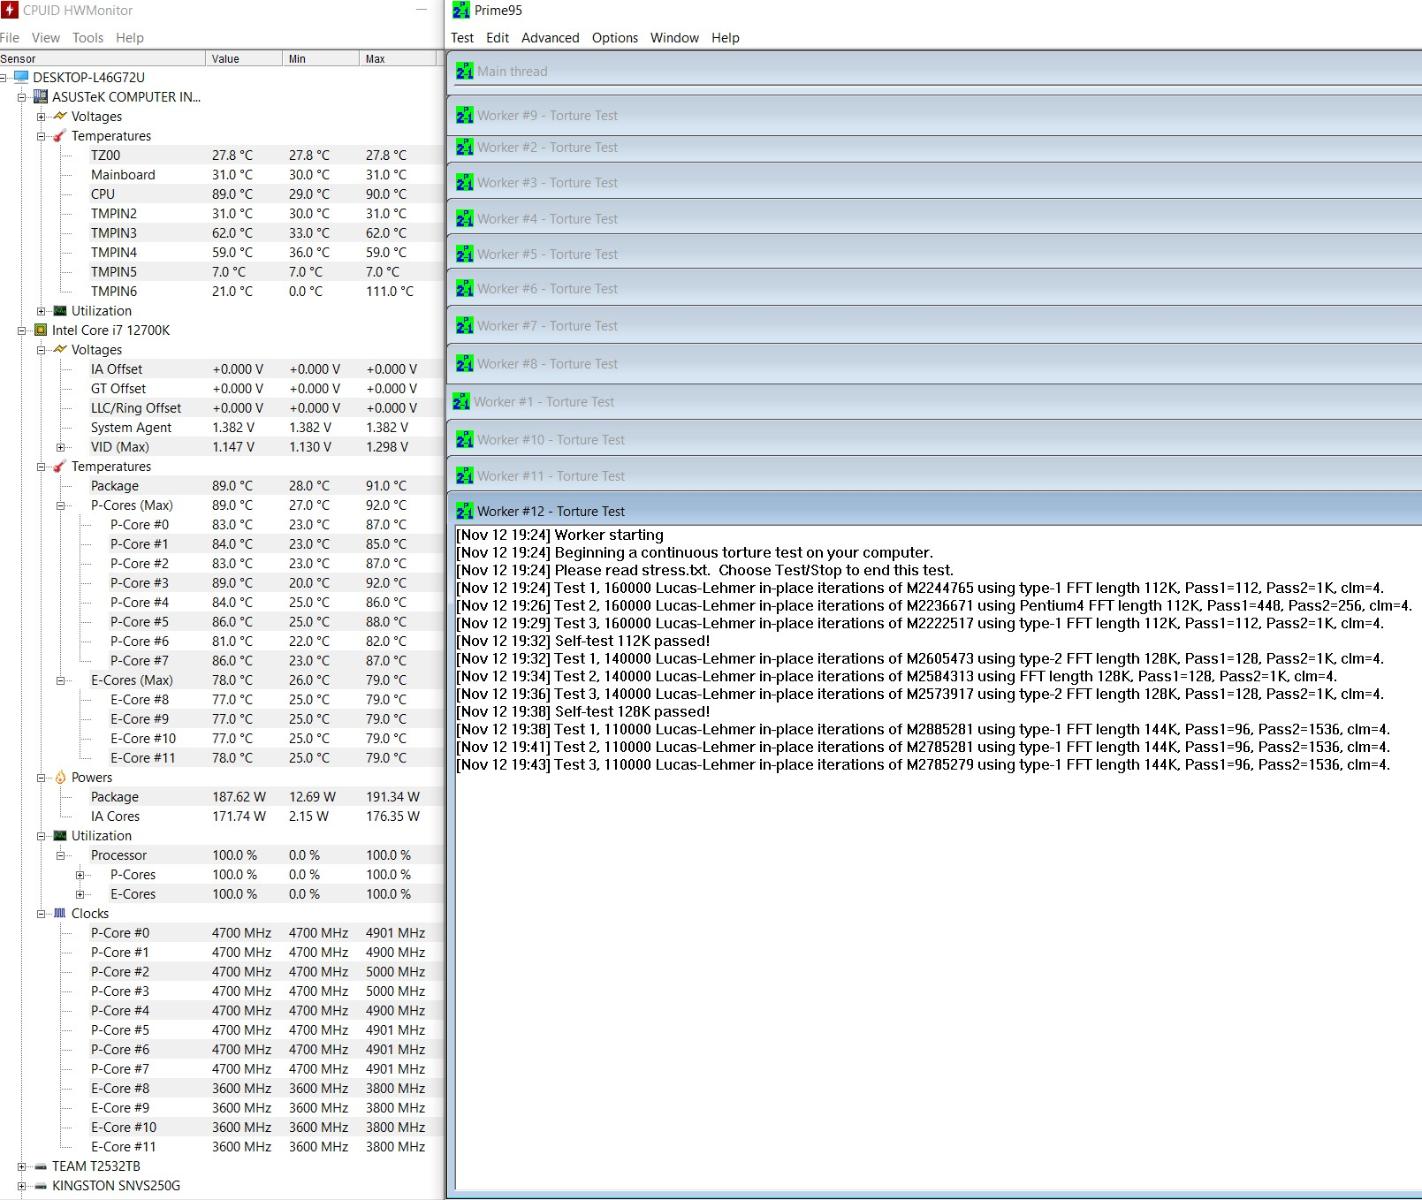Click the Worker #9 Torture Test icon
Image resolution: width=1422 pixels, height=1200 pixels.
pyautogui.click(x=464, y=115)
